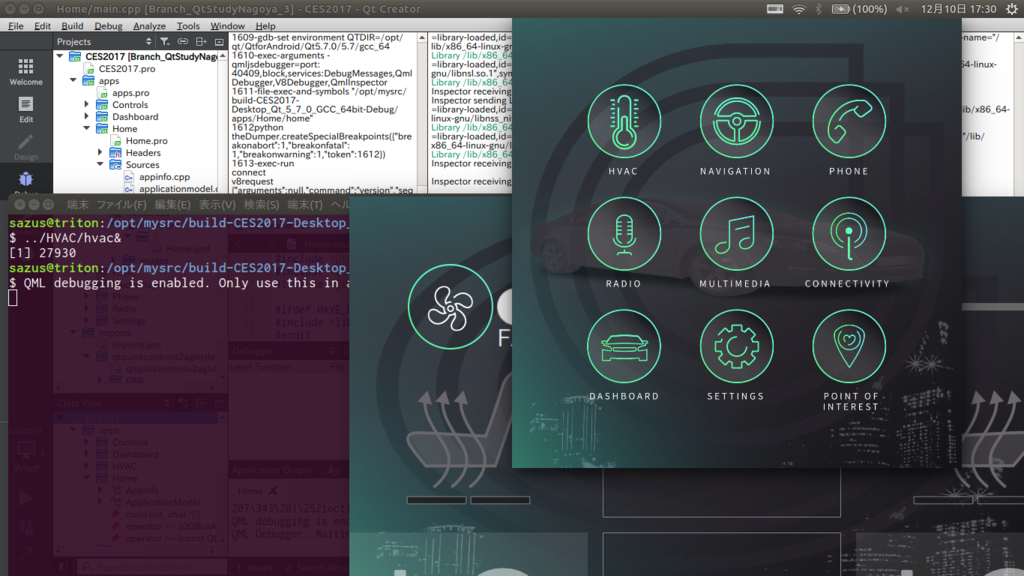Switch to Edit mode in Qt Creator
The width and height of the screenshot is (1024, 576).
coord(25,109)
